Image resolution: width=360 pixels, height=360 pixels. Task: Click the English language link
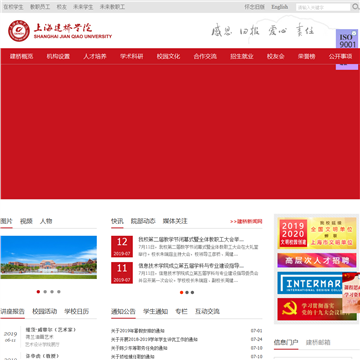click(x=280, y=7)
